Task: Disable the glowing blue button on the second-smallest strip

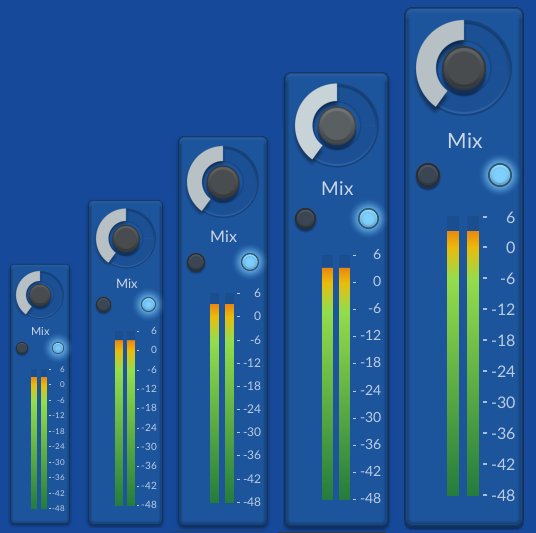Action: [x=148, y=304]
